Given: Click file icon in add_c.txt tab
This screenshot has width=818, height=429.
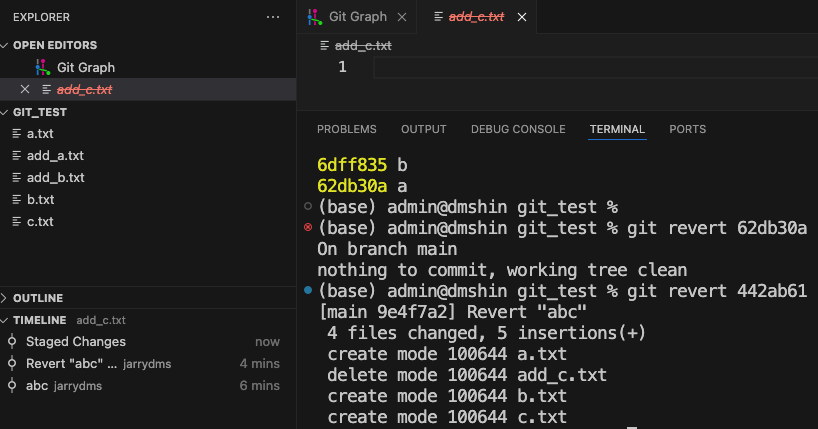Looking at the screenshot, I should pos(438,17).
